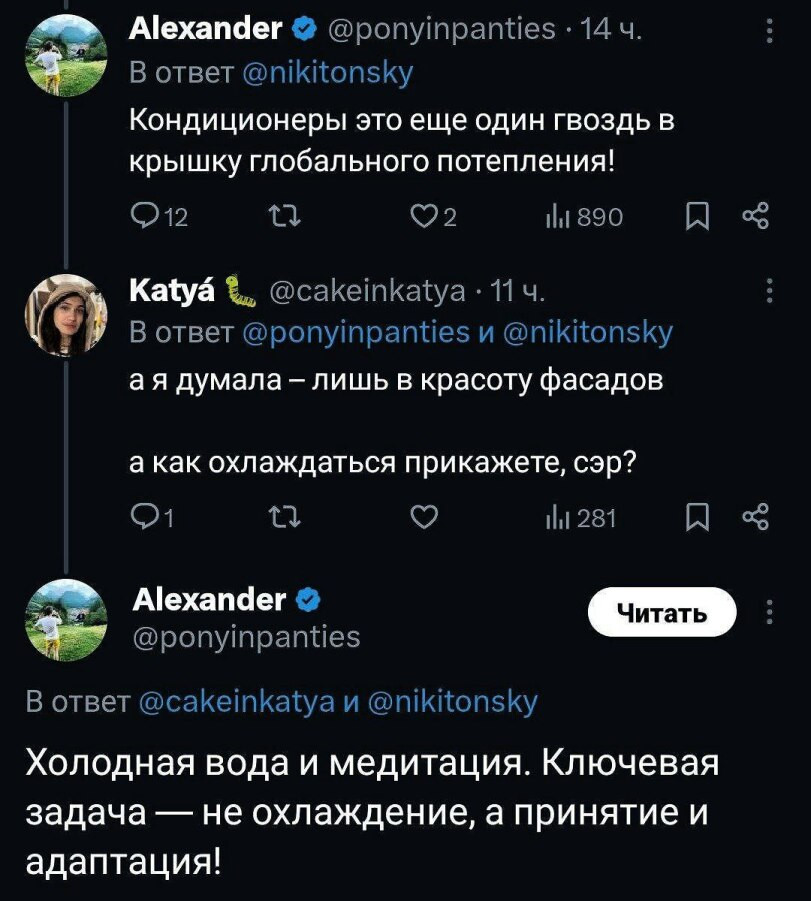Open more options for Alexander's first tweet
This screenshot has height=901, width=811.
coord(768,32)
